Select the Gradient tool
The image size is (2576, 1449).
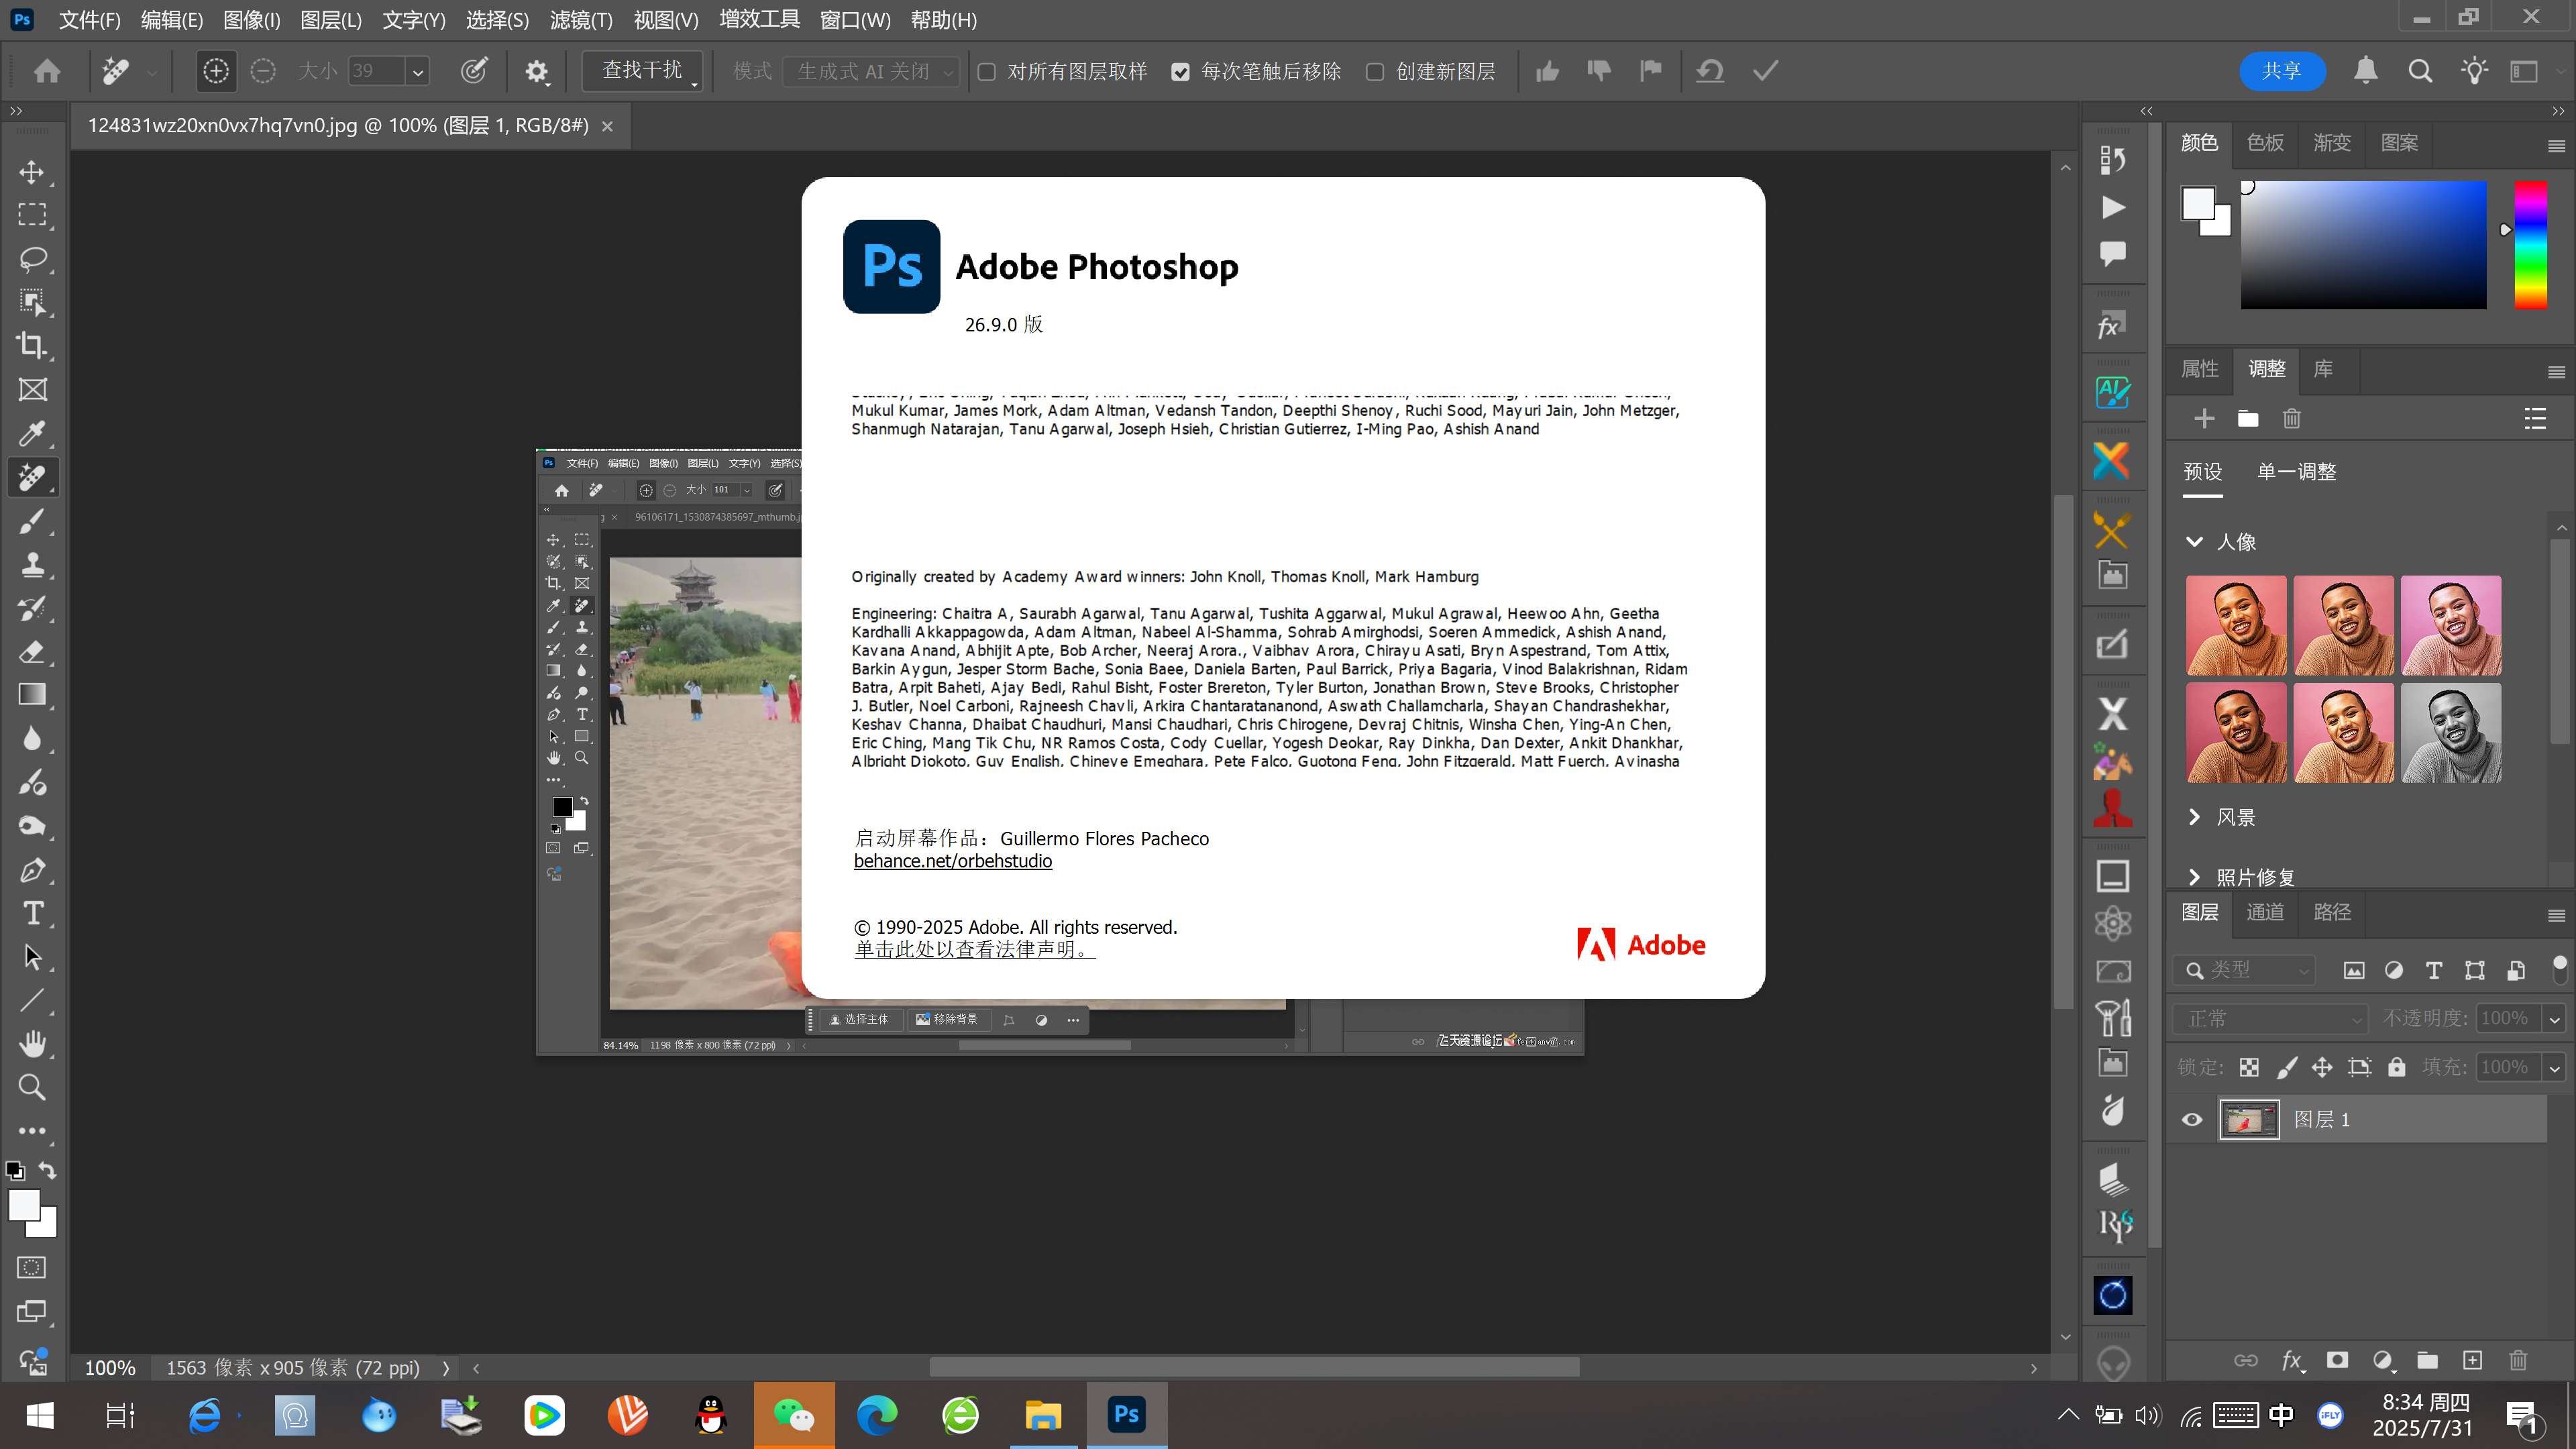(32, 695)
